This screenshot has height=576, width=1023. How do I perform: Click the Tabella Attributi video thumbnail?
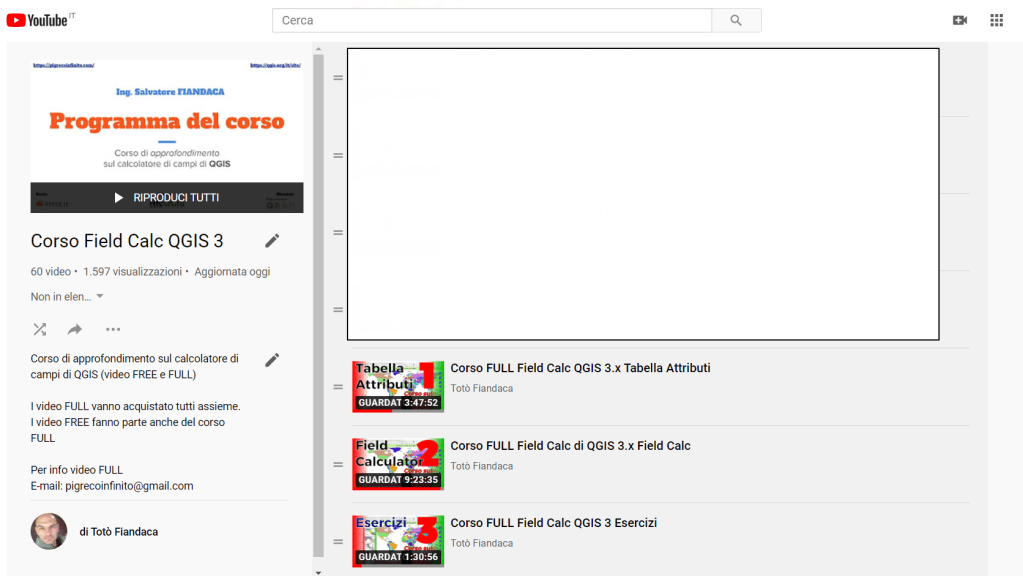tap(398, 387)
